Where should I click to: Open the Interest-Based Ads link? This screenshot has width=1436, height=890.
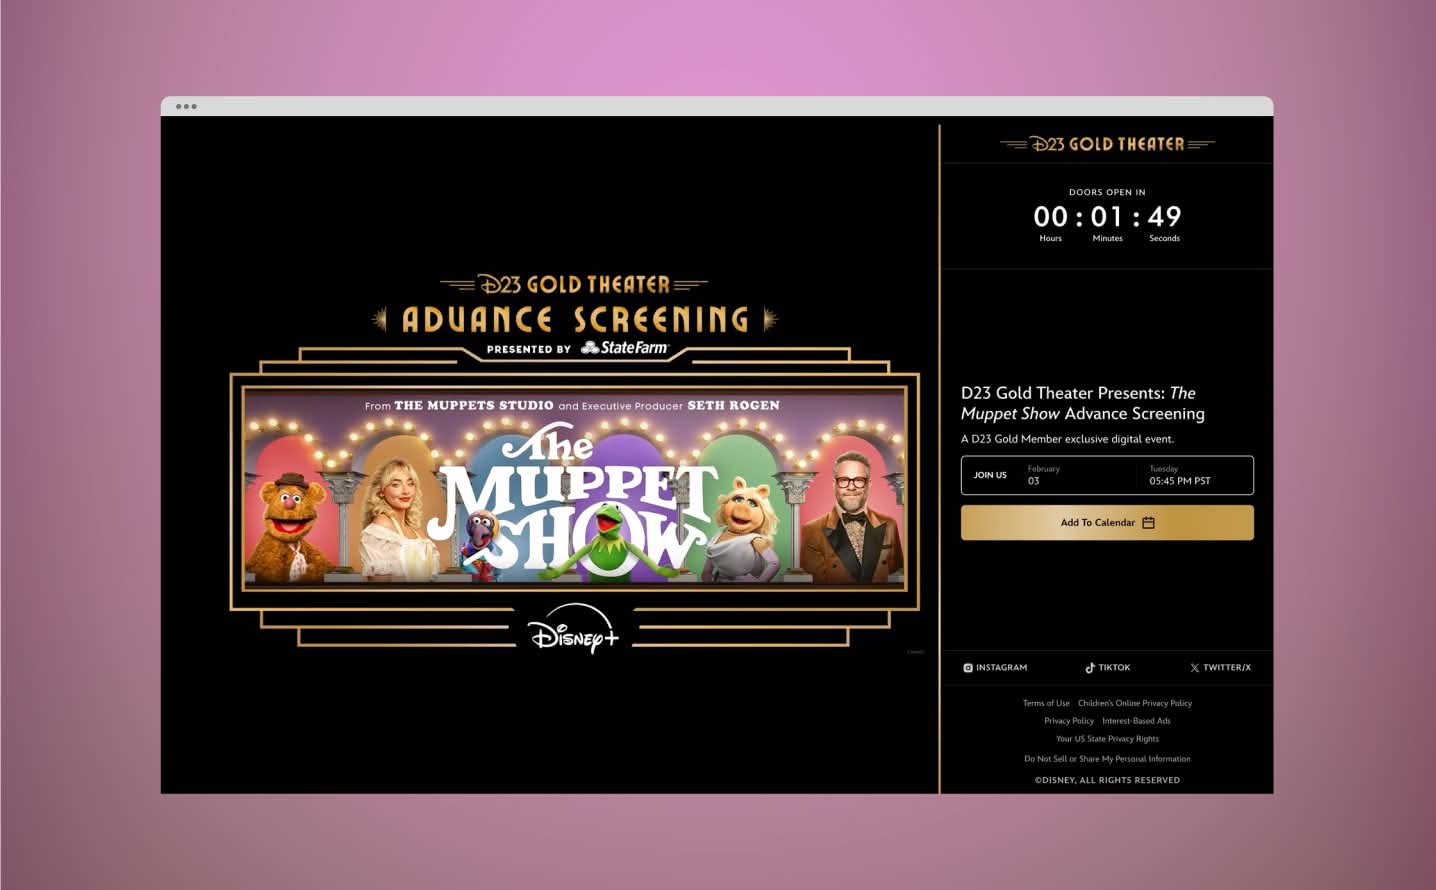[x=1136, y=721]
